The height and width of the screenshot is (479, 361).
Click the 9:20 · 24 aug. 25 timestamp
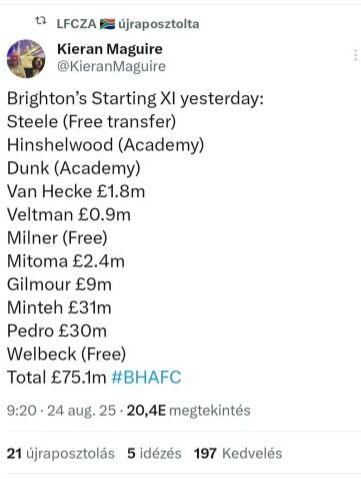coord(61,411)
